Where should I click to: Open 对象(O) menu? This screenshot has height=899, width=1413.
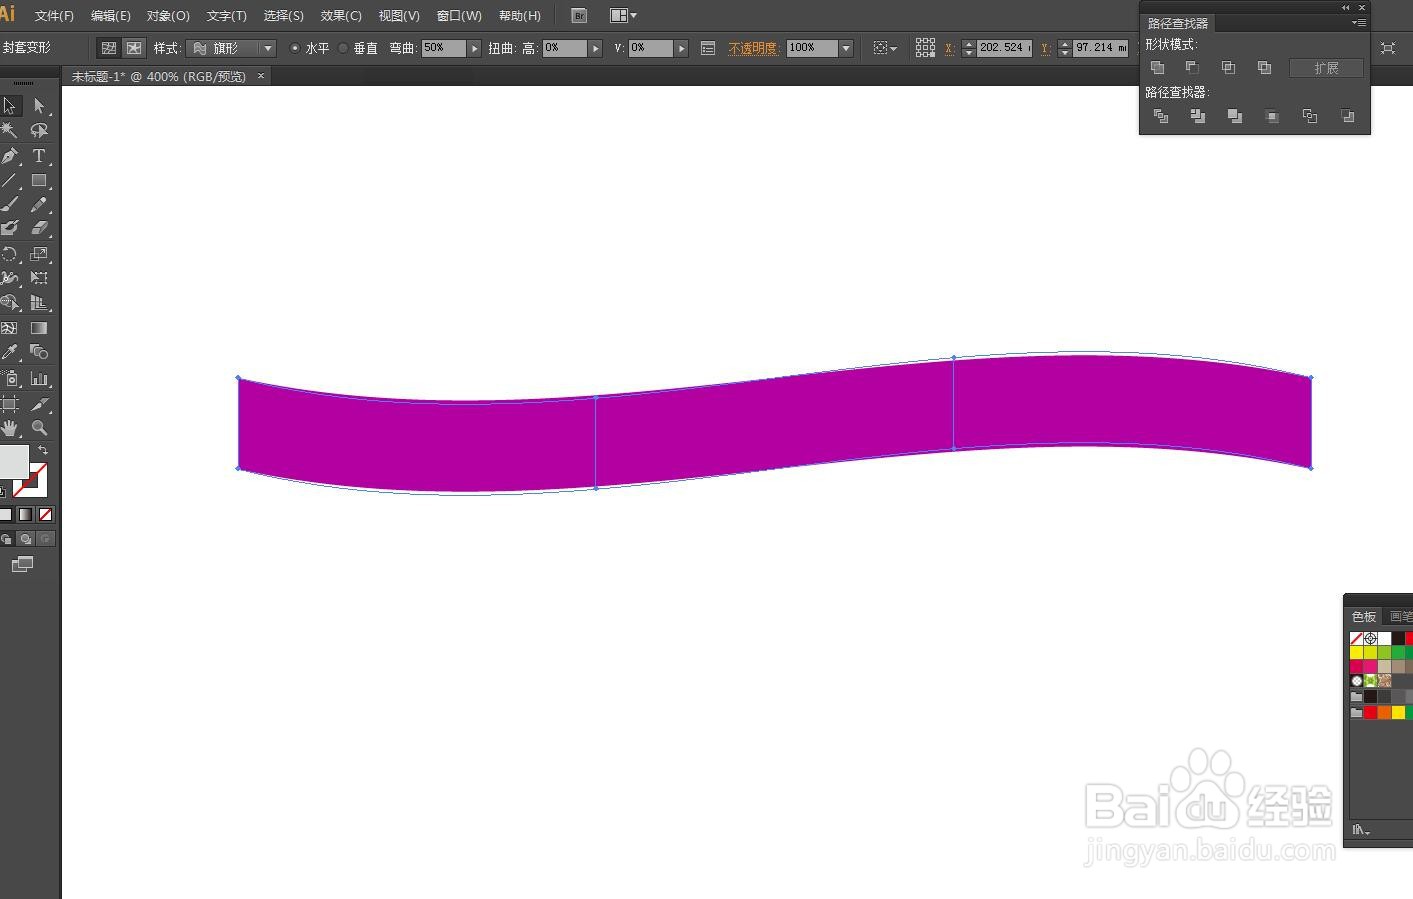pos(168,16)
